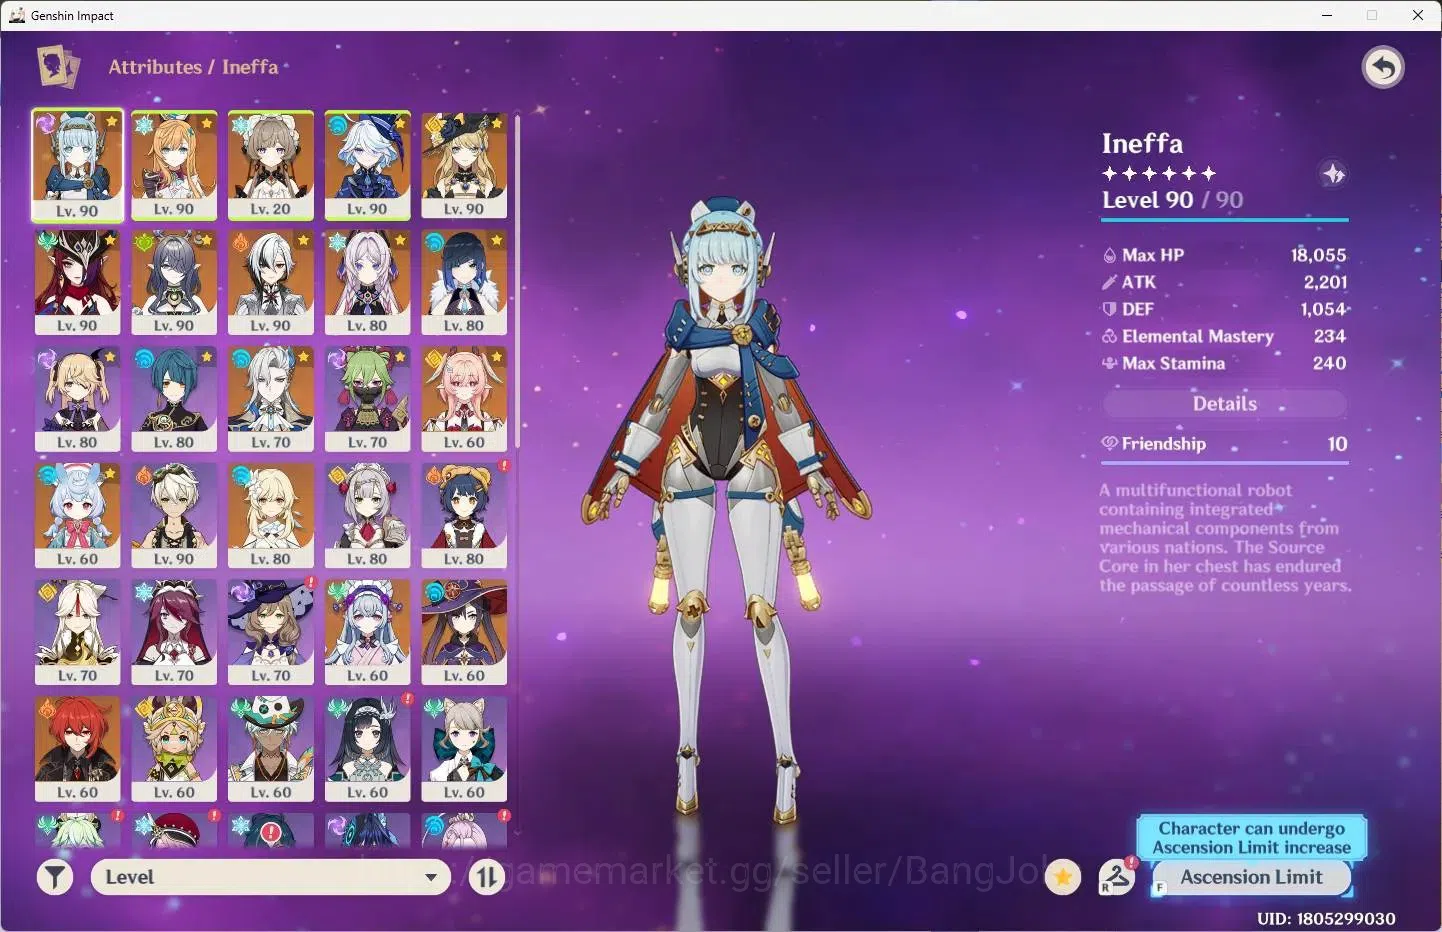This screenshot has width=1442, height=932.
Task: Select the Lv. 20 Cryo character portrait
Action: [x=271, y=165]
